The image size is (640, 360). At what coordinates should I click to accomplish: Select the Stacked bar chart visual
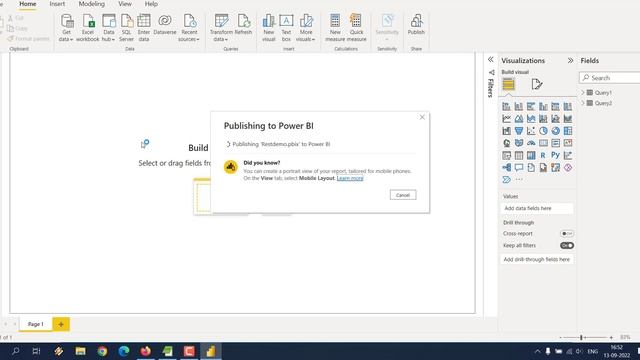tap(507, 107)
